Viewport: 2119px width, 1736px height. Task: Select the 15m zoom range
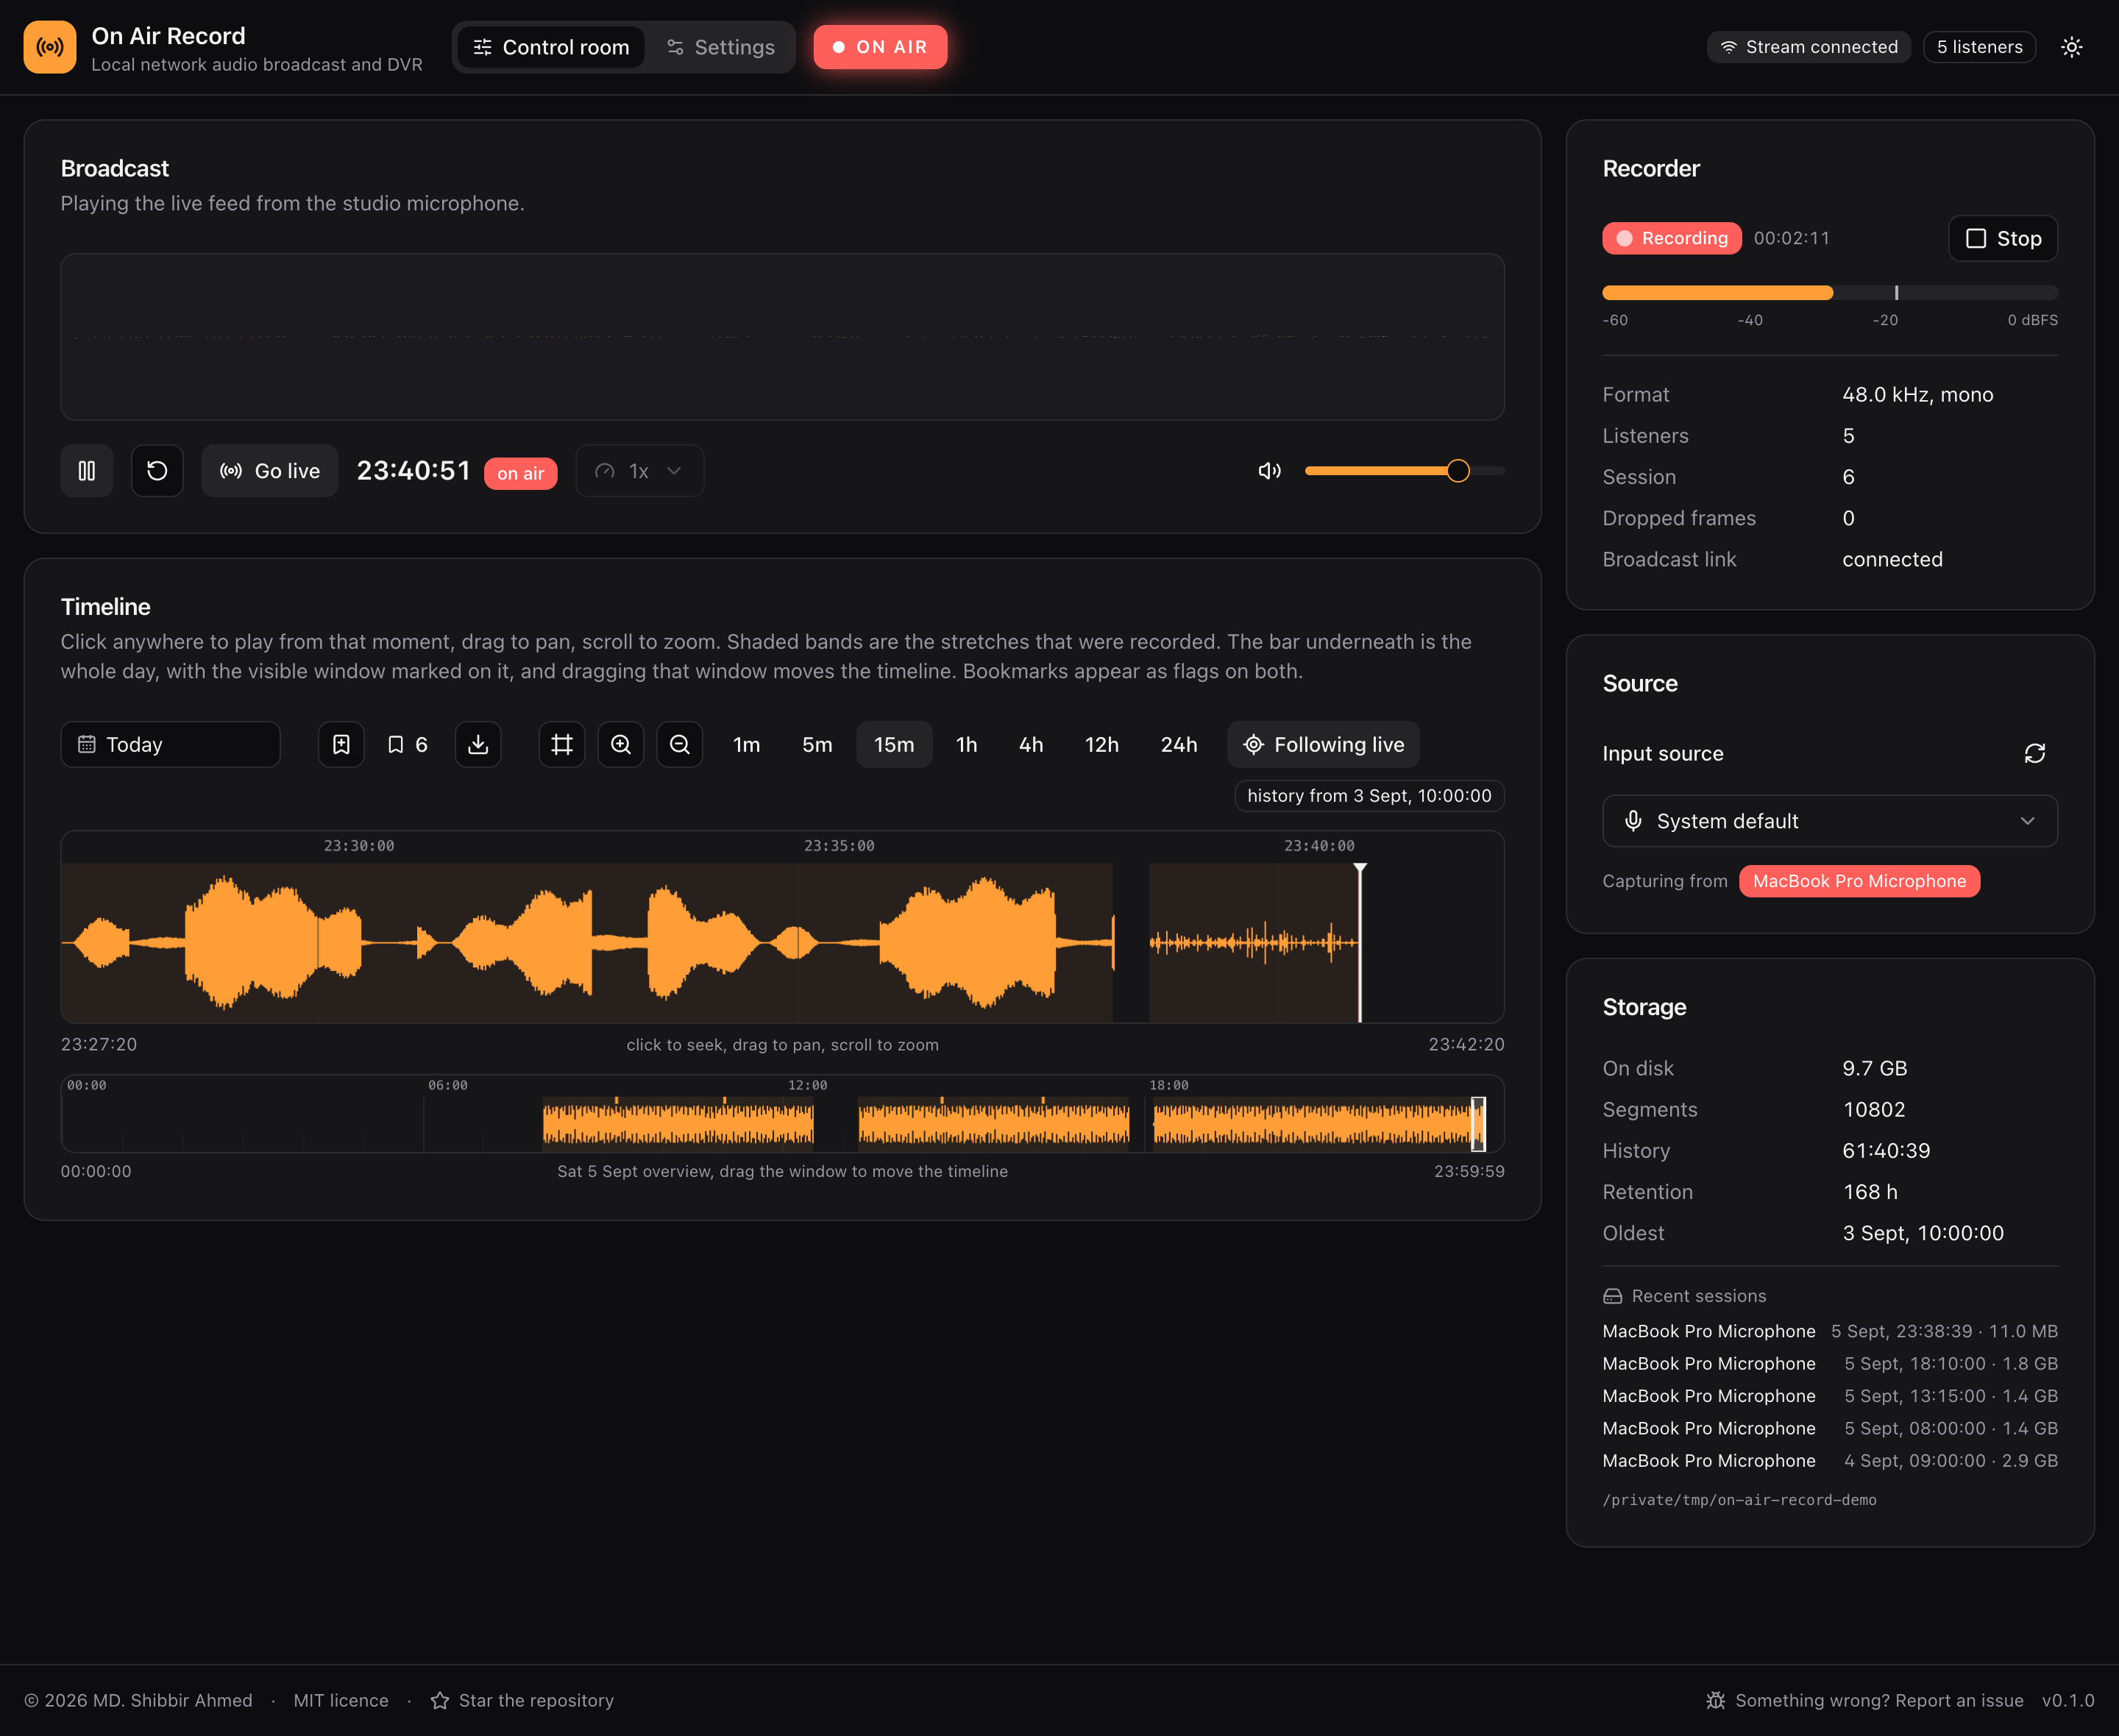coord(894,745)
